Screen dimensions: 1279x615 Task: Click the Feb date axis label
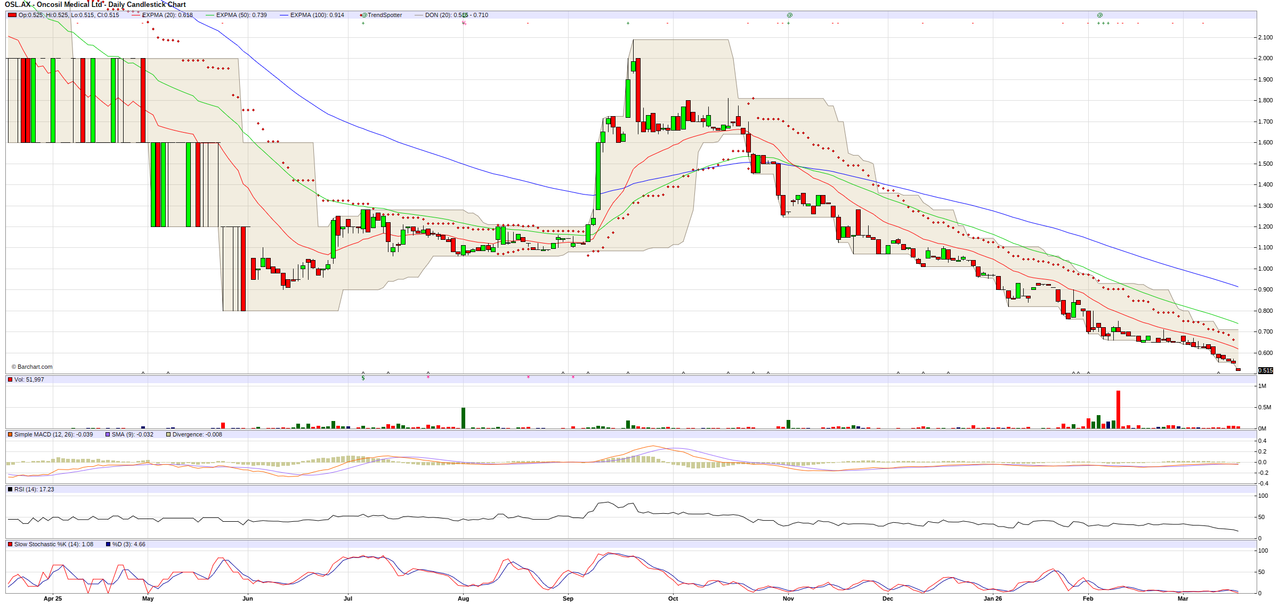[1088, 599]
